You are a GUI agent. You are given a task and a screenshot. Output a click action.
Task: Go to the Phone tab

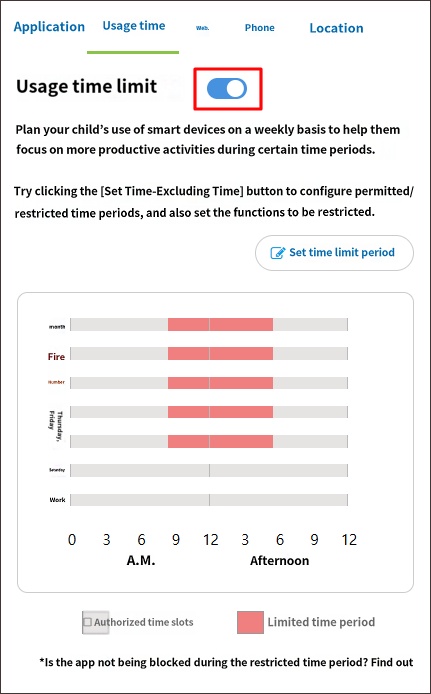pos(259,27)
